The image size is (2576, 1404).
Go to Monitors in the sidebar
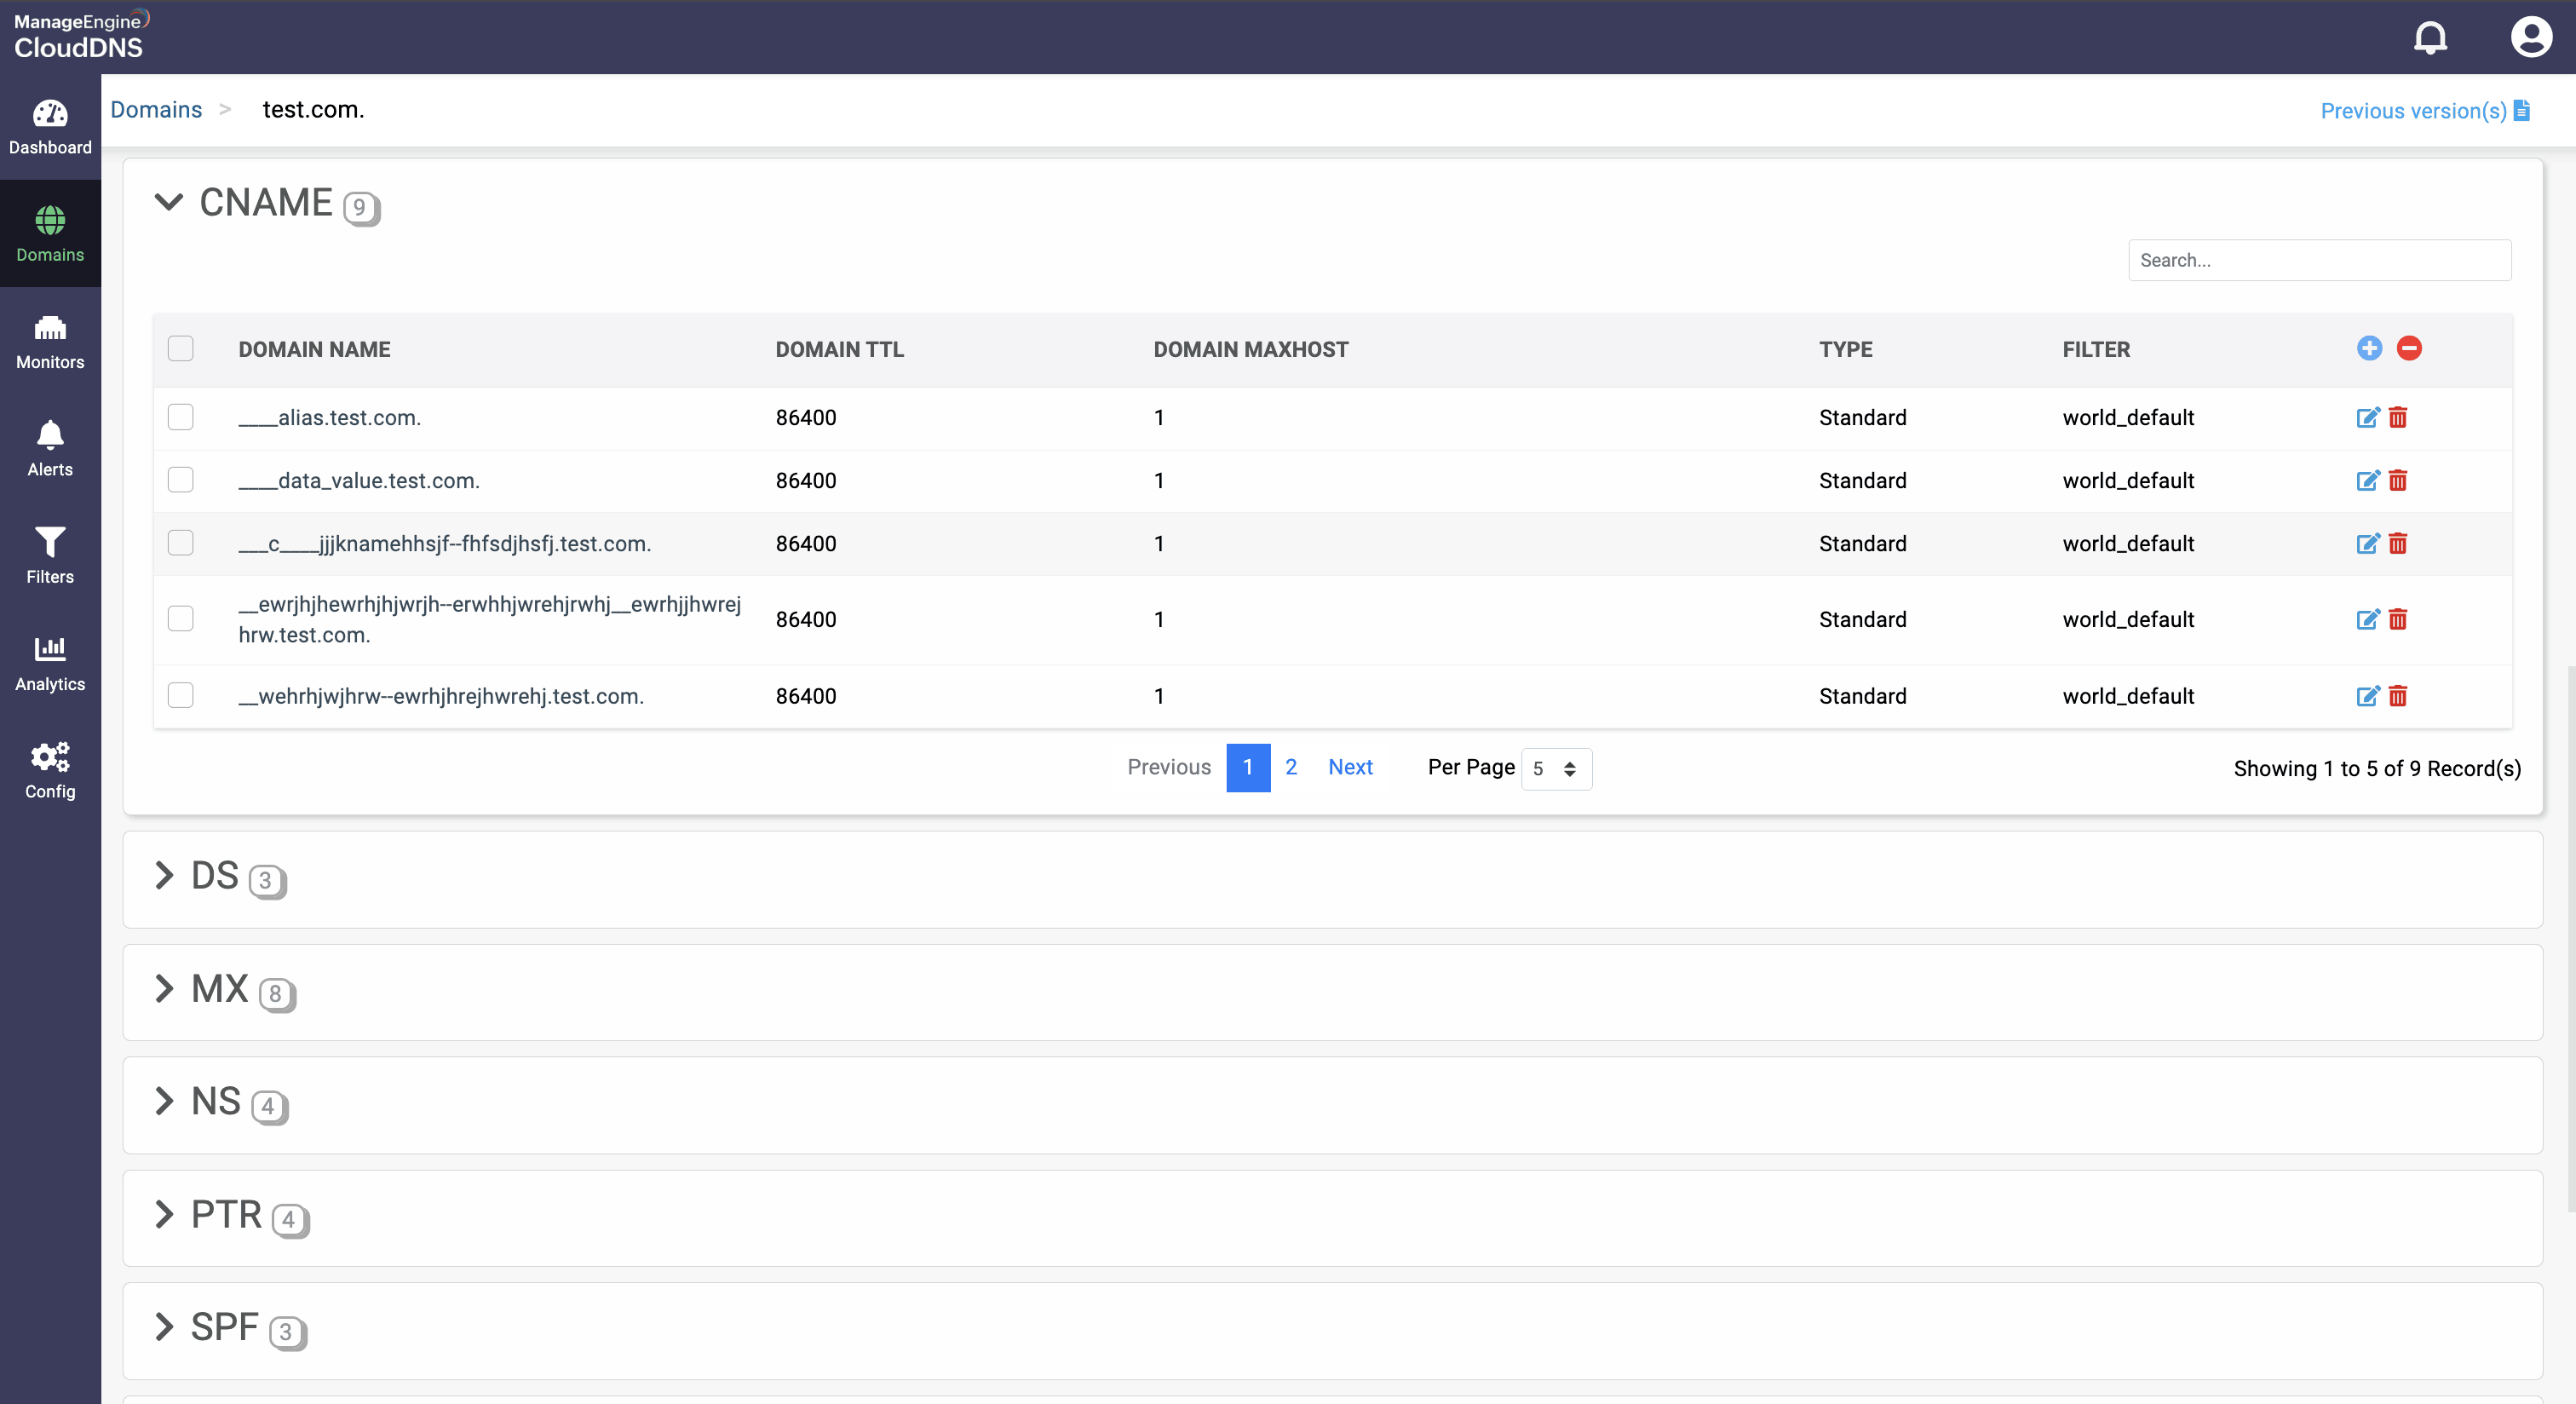50,341
